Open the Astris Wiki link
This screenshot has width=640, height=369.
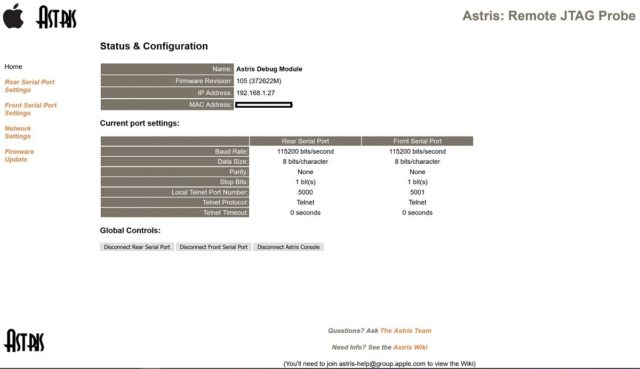[410, 347]
